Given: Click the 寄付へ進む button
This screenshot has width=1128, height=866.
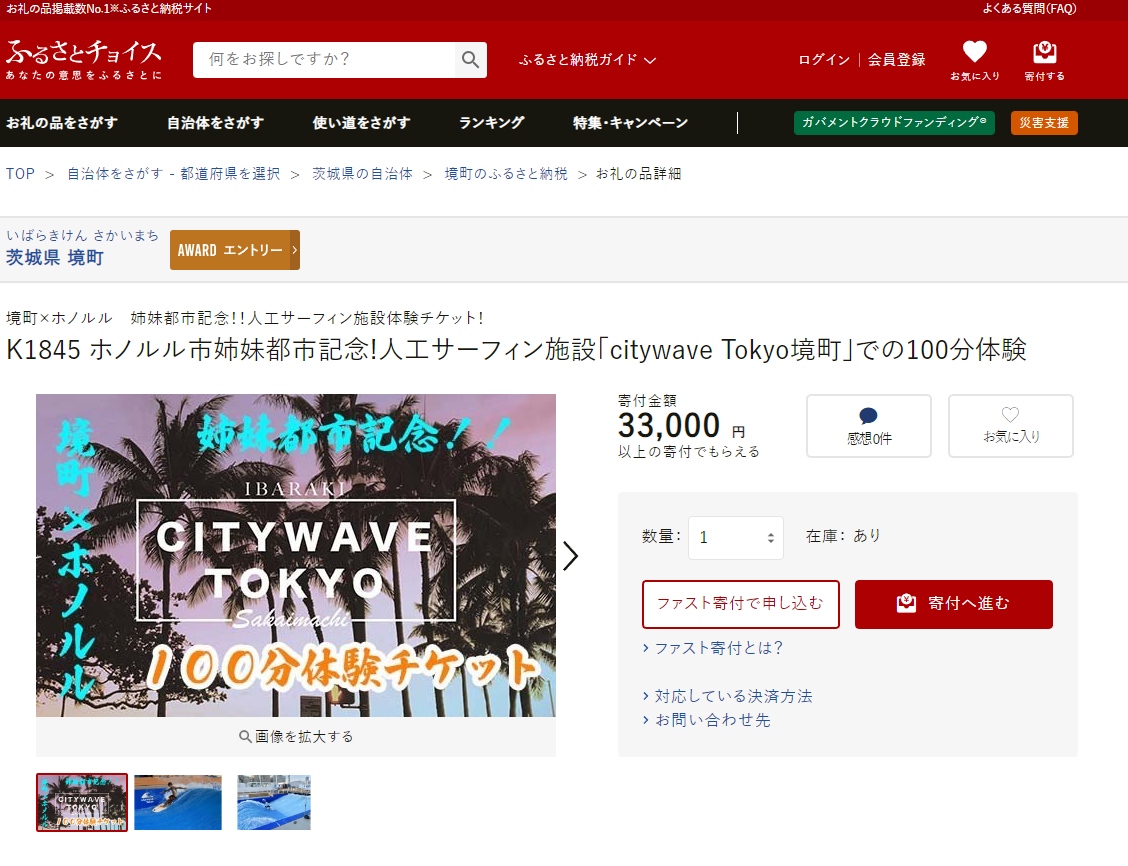Looking at the screenshot, I should coord(954,604).
